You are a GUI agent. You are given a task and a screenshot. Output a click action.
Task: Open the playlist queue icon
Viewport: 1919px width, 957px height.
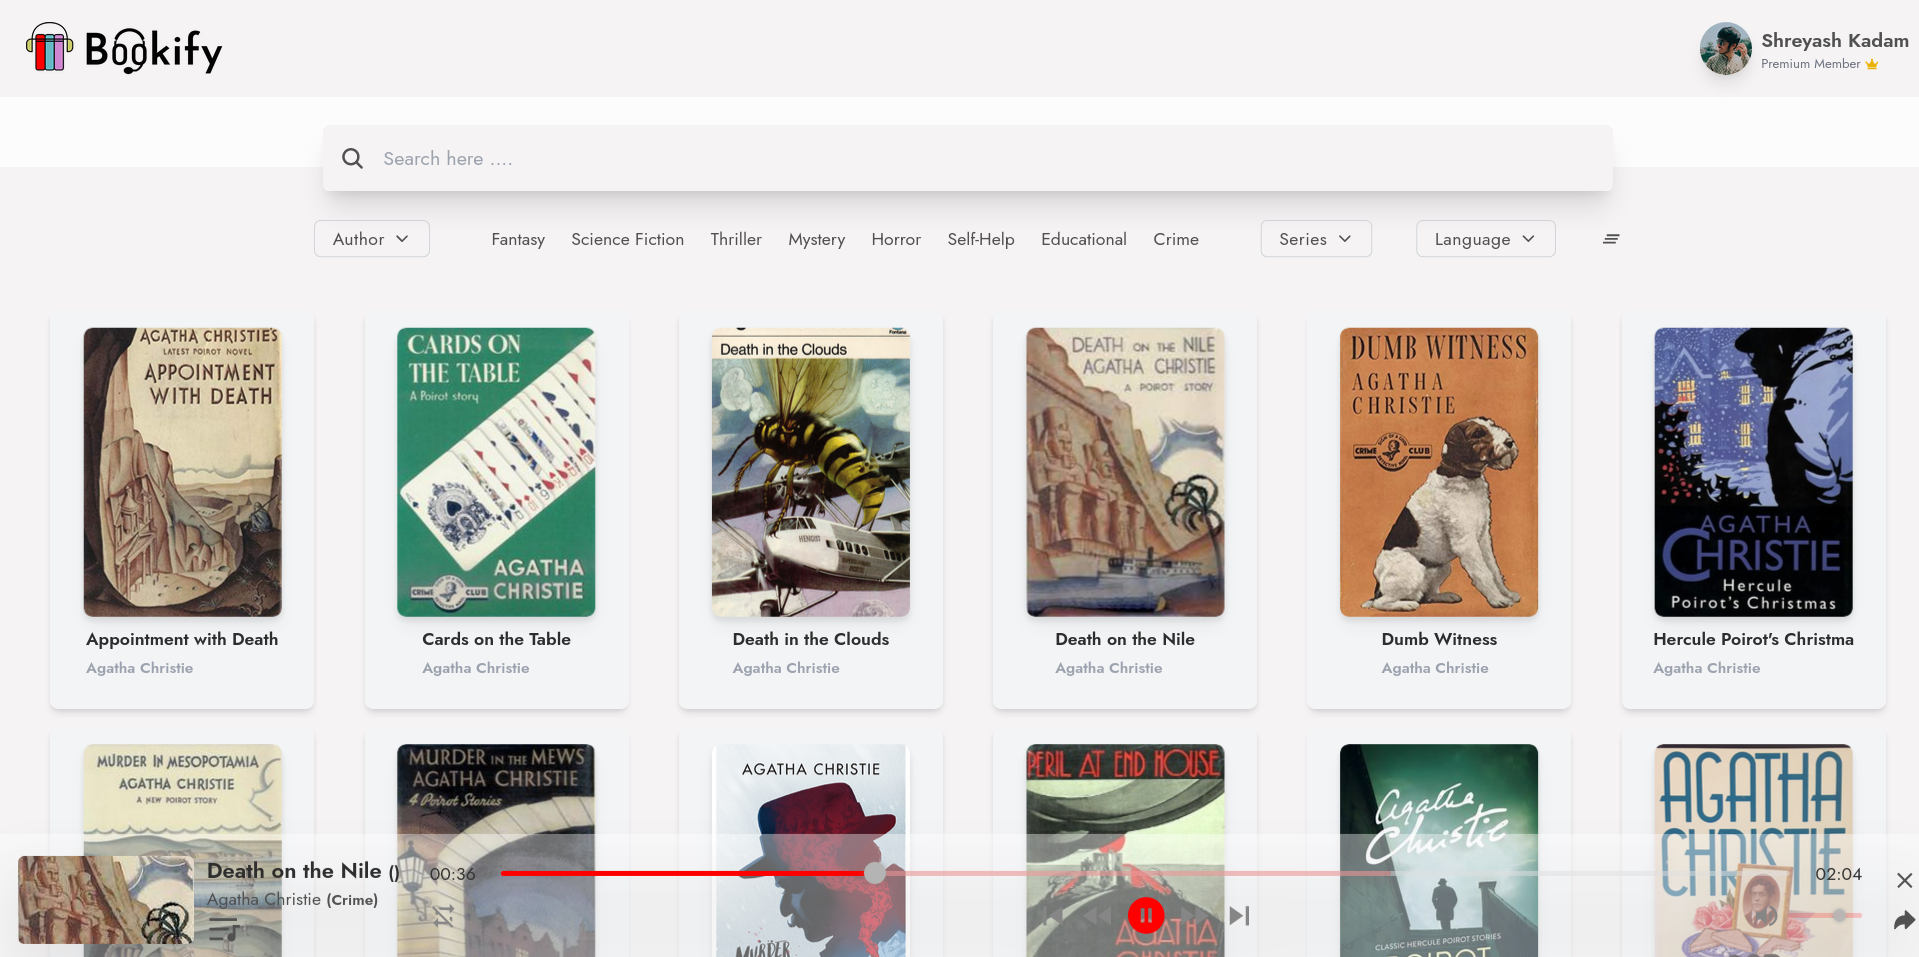click(224, 929)
